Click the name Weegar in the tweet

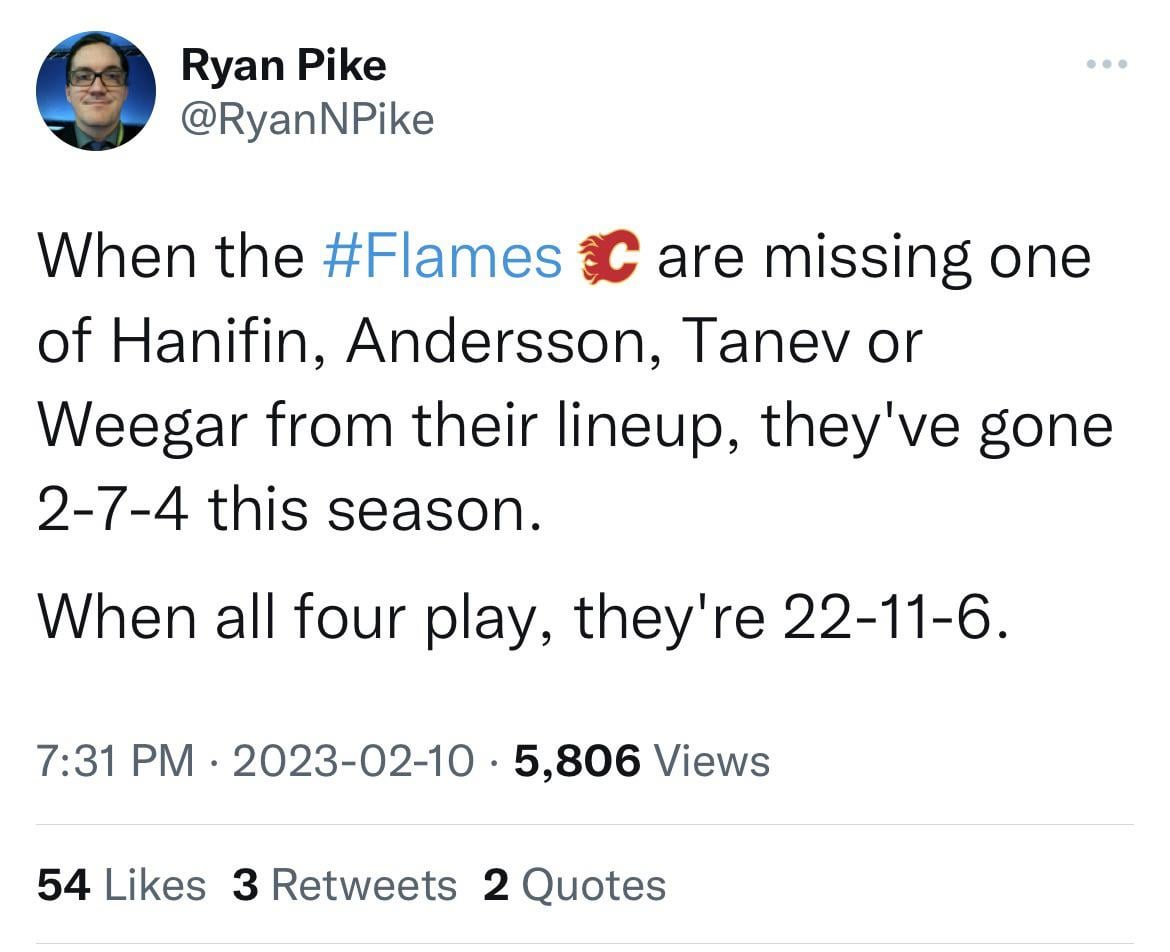coord(140,427)
